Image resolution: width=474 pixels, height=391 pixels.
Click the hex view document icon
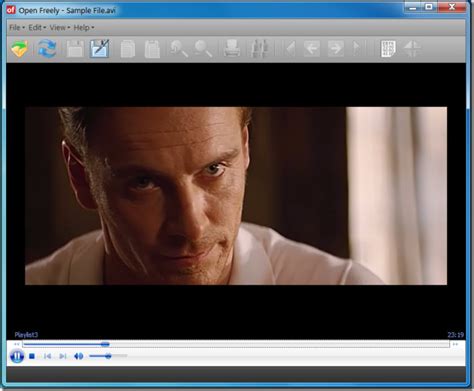(x=388, y=49)
